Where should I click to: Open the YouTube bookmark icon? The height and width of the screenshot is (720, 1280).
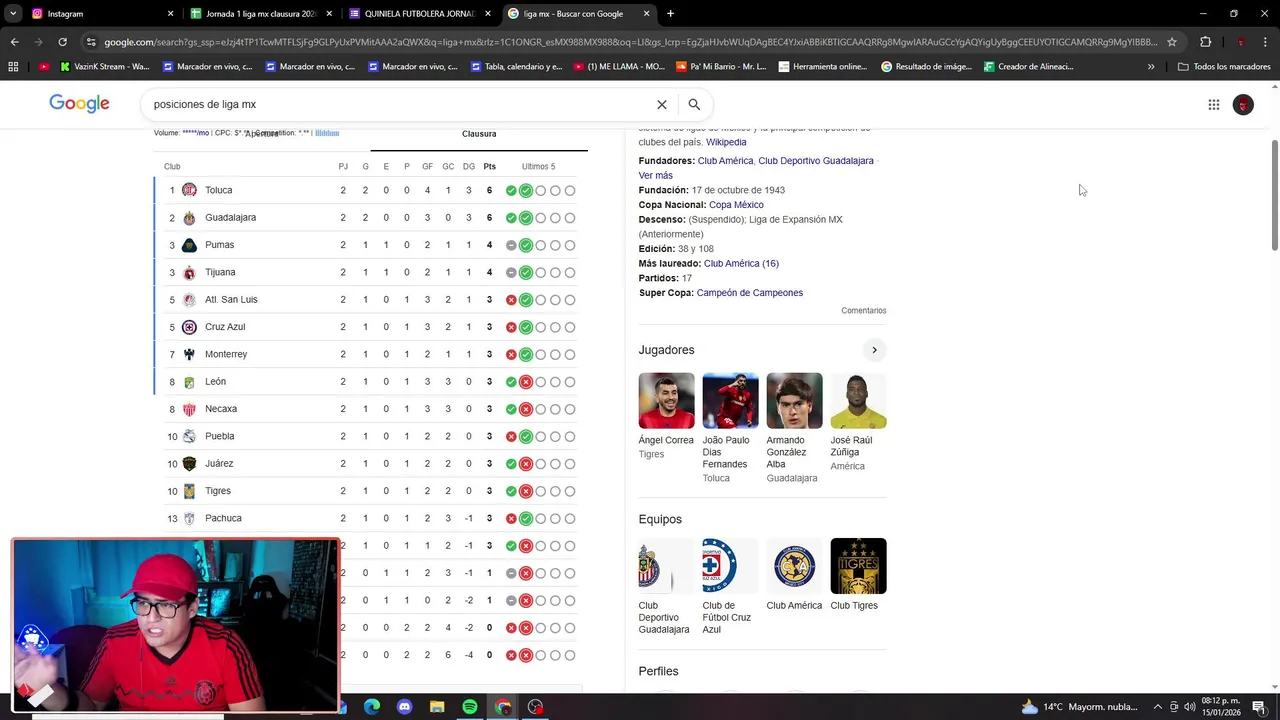click(44, 67)
